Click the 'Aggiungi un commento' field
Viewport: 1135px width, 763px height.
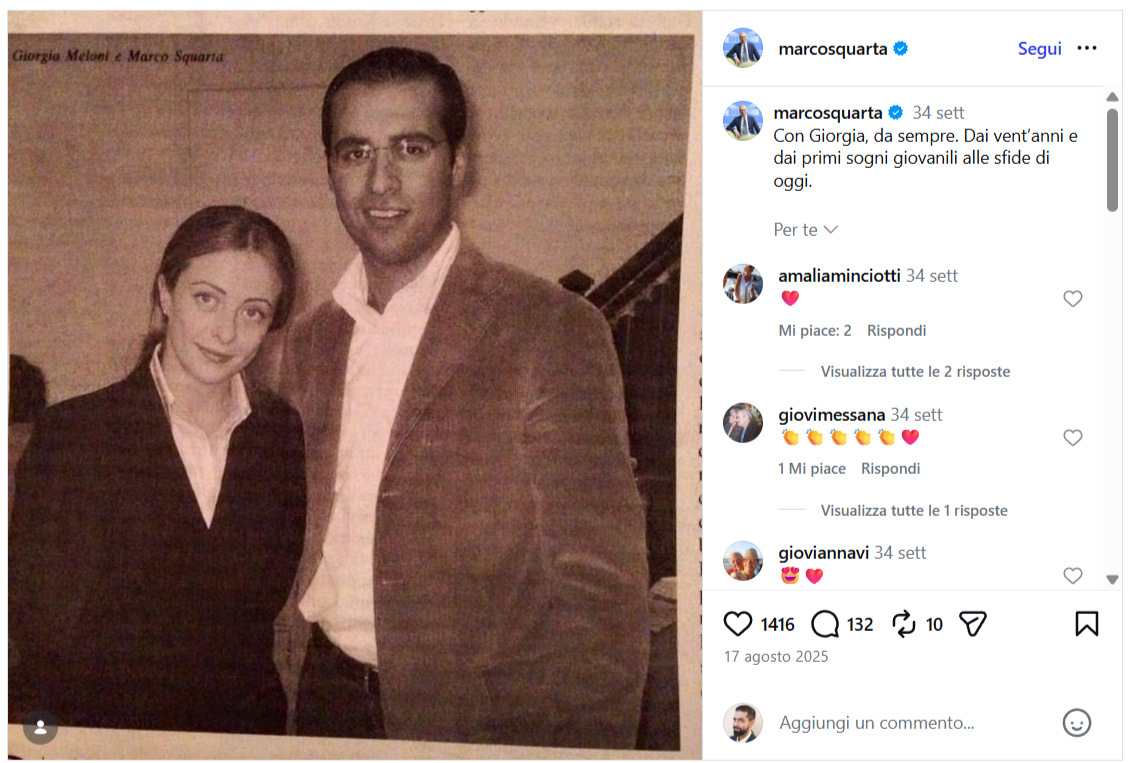[900, 723]
